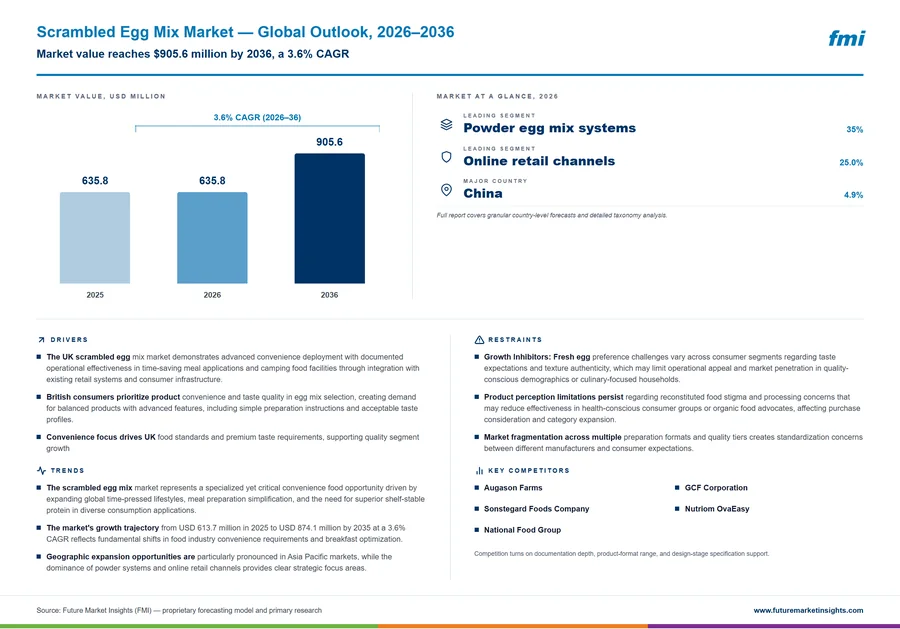Click the Trends section heading
The height and width of the screenshot is (629, 900).
[67, 471]
